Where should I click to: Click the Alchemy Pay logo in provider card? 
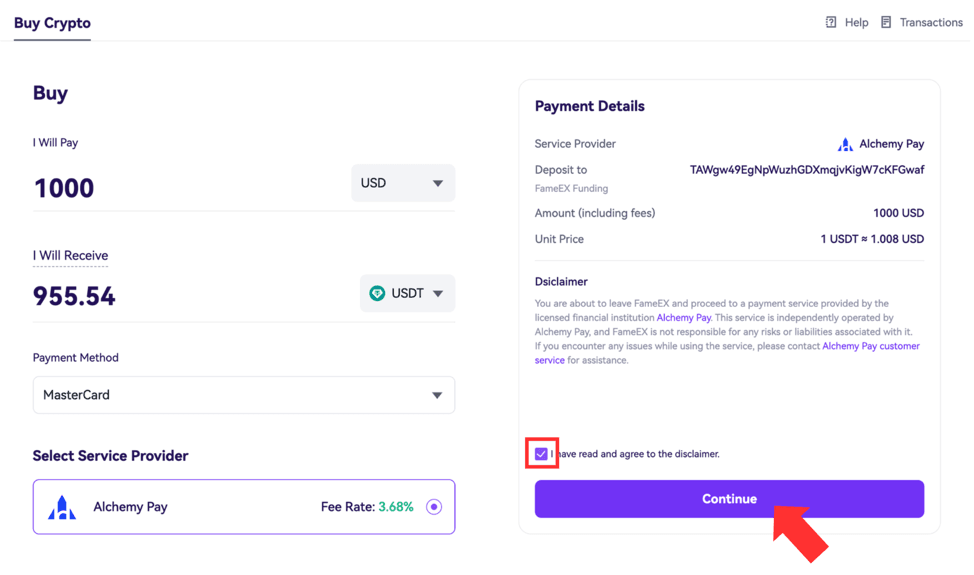(x=62, y=507)
